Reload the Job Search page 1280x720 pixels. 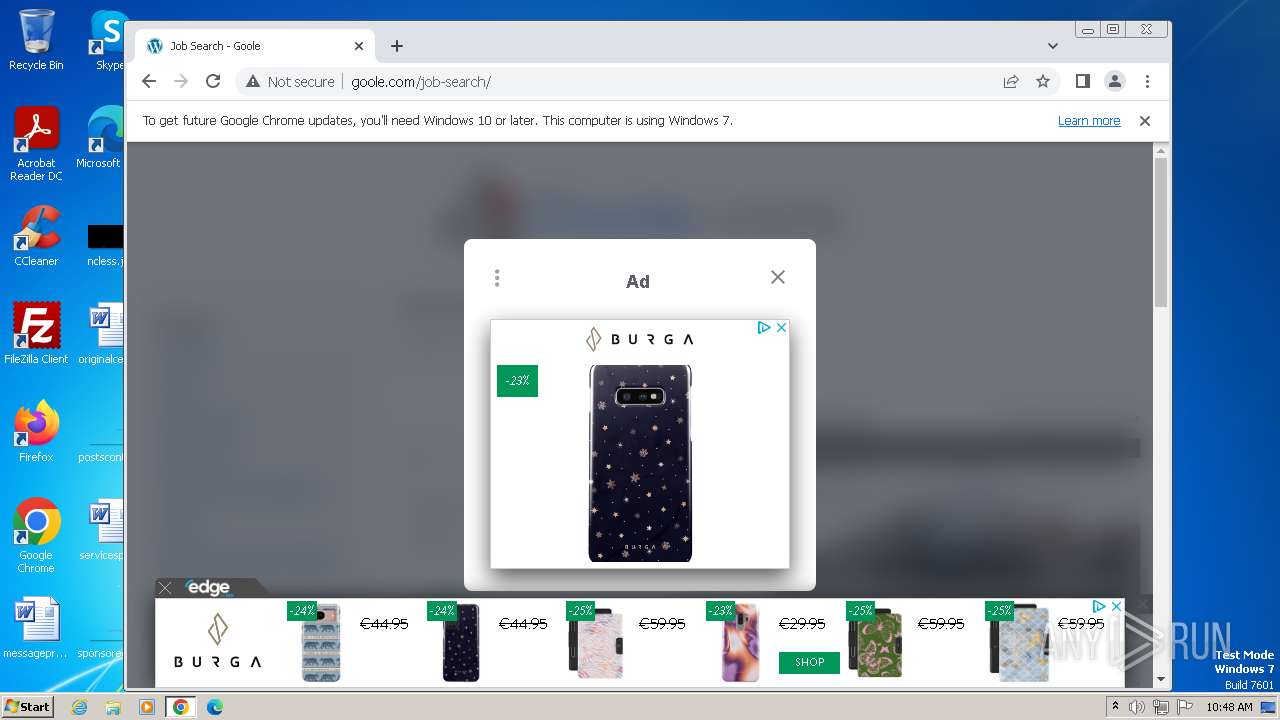pos(213,81)
